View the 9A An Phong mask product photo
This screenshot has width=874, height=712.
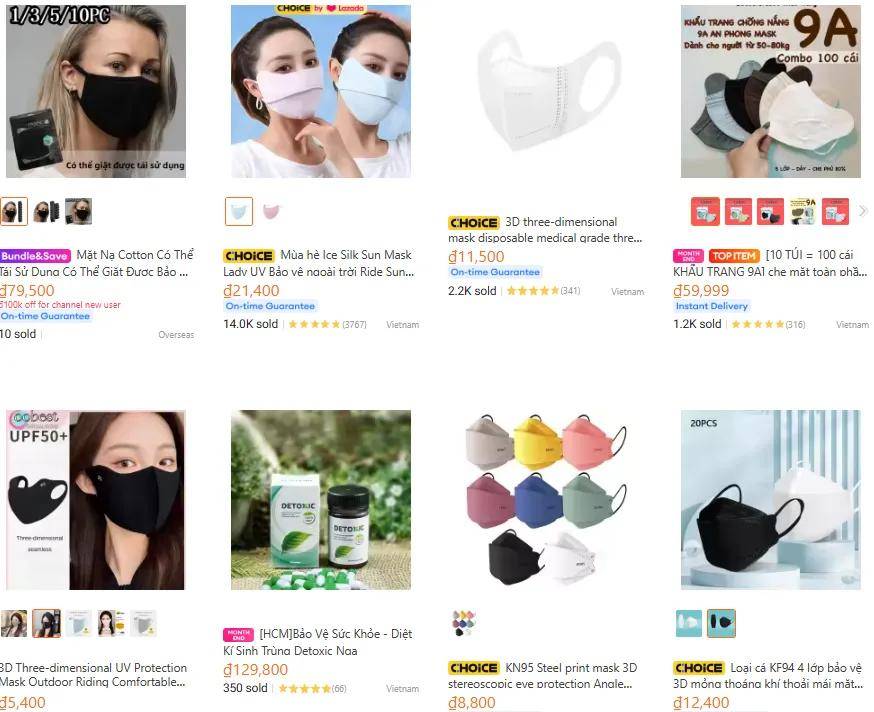tap(771, 91)
